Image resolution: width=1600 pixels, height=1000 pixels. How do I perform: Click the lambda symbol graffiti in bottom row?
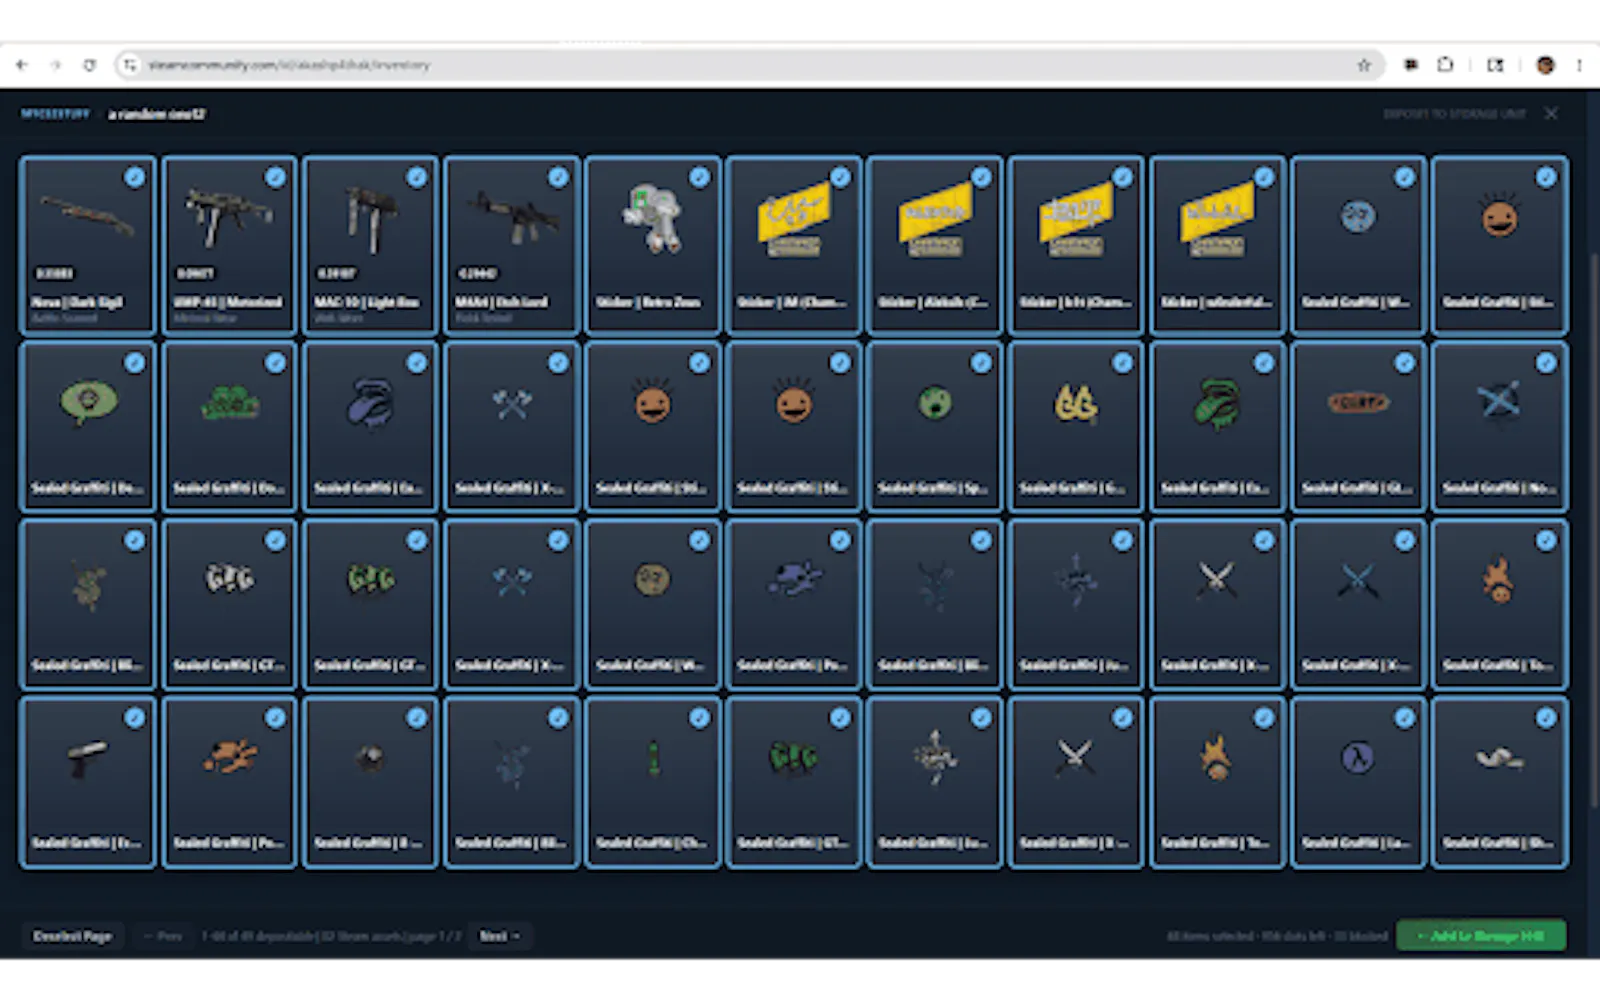pyautogui.click(x=1358, y=757)
